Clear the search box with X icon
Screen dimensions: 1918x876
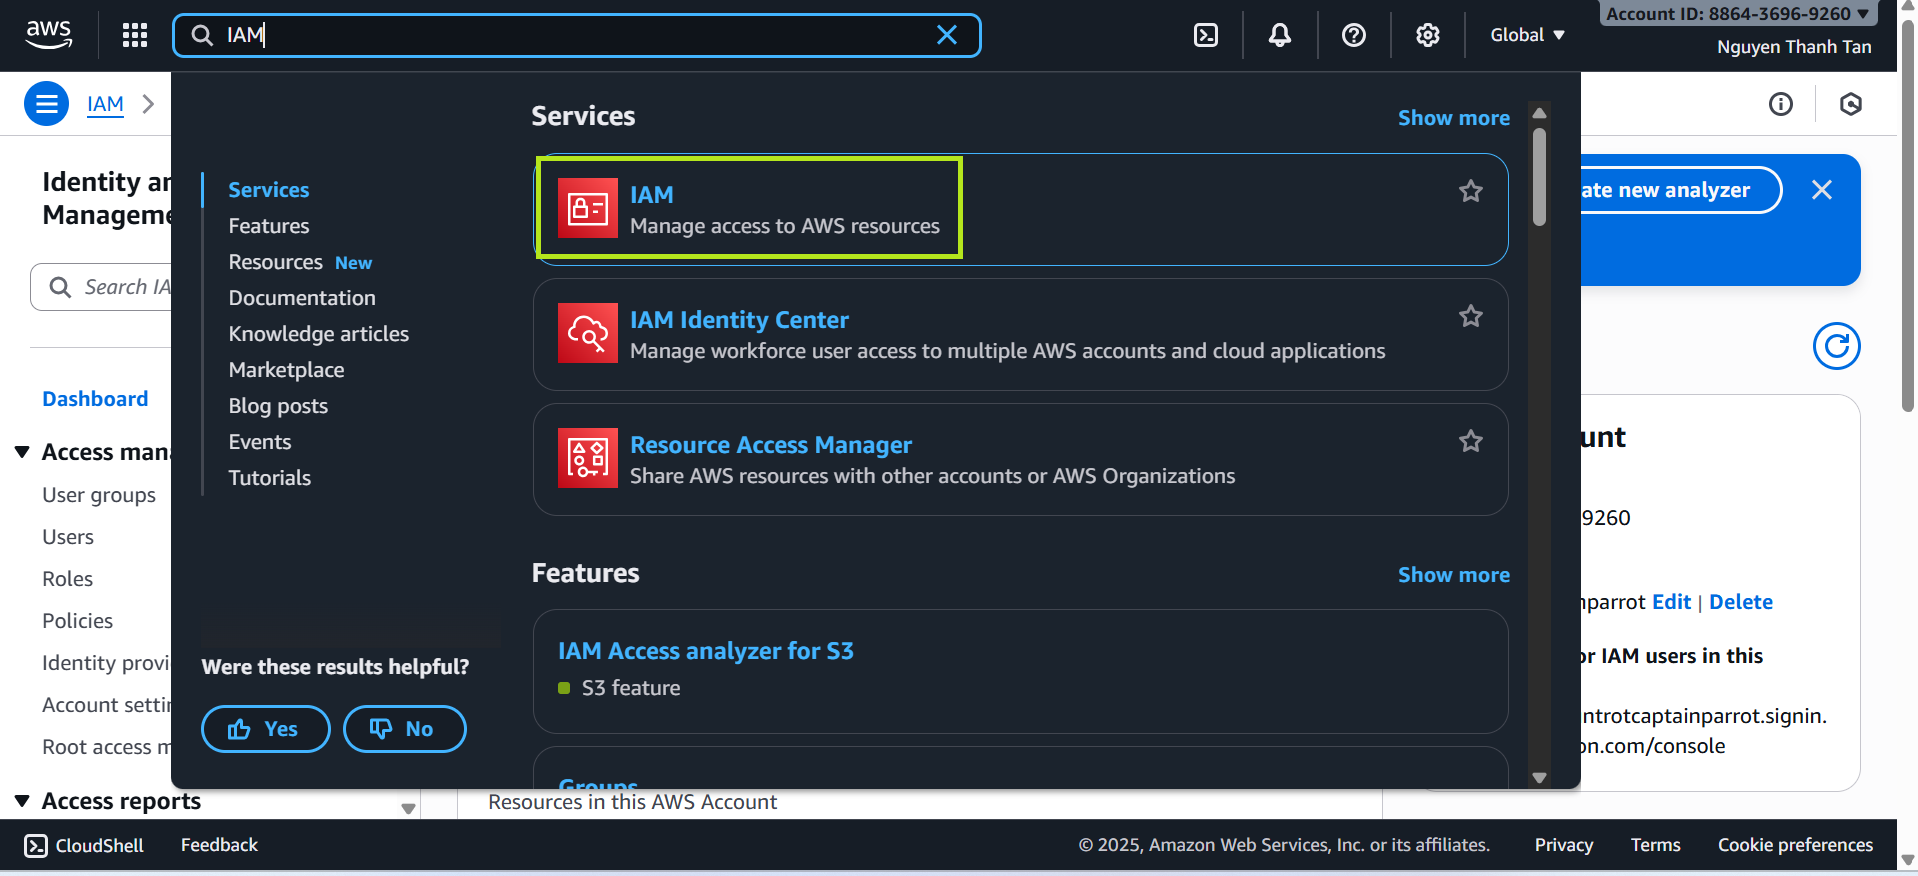(946, 36)
